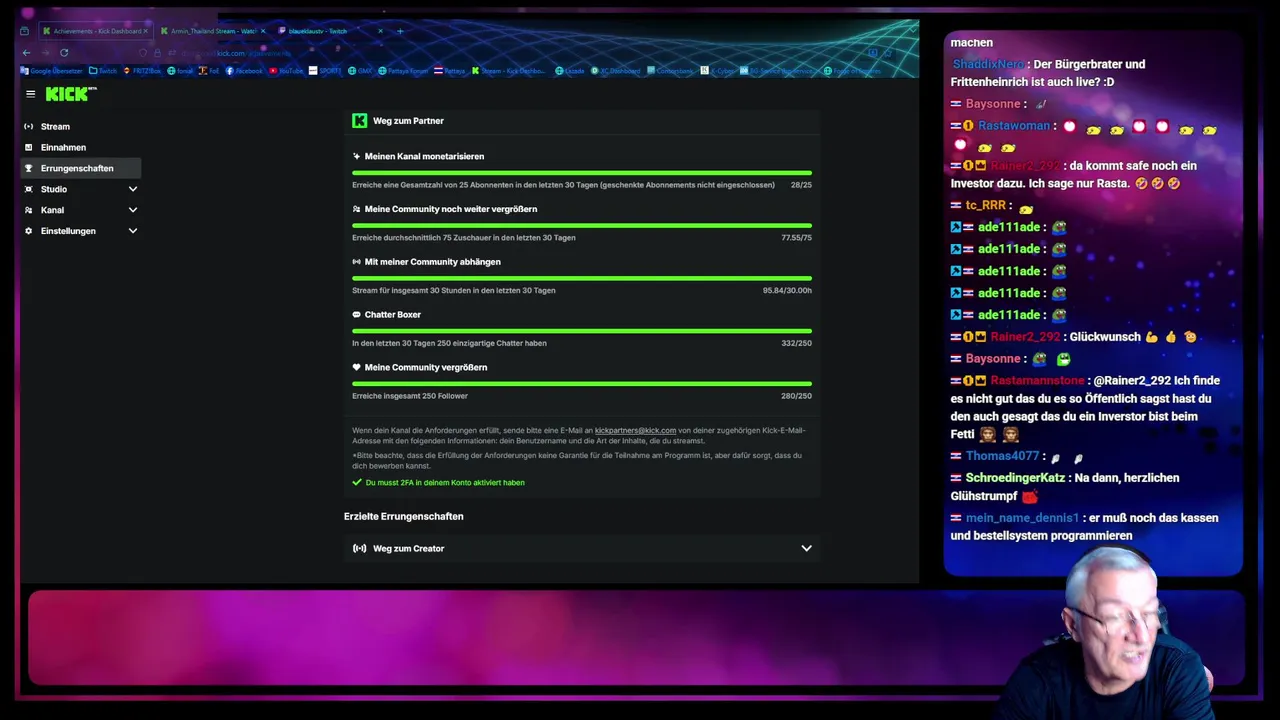Click the browser back arrow
1280x720 pixels.
click(x=26, y=52)
